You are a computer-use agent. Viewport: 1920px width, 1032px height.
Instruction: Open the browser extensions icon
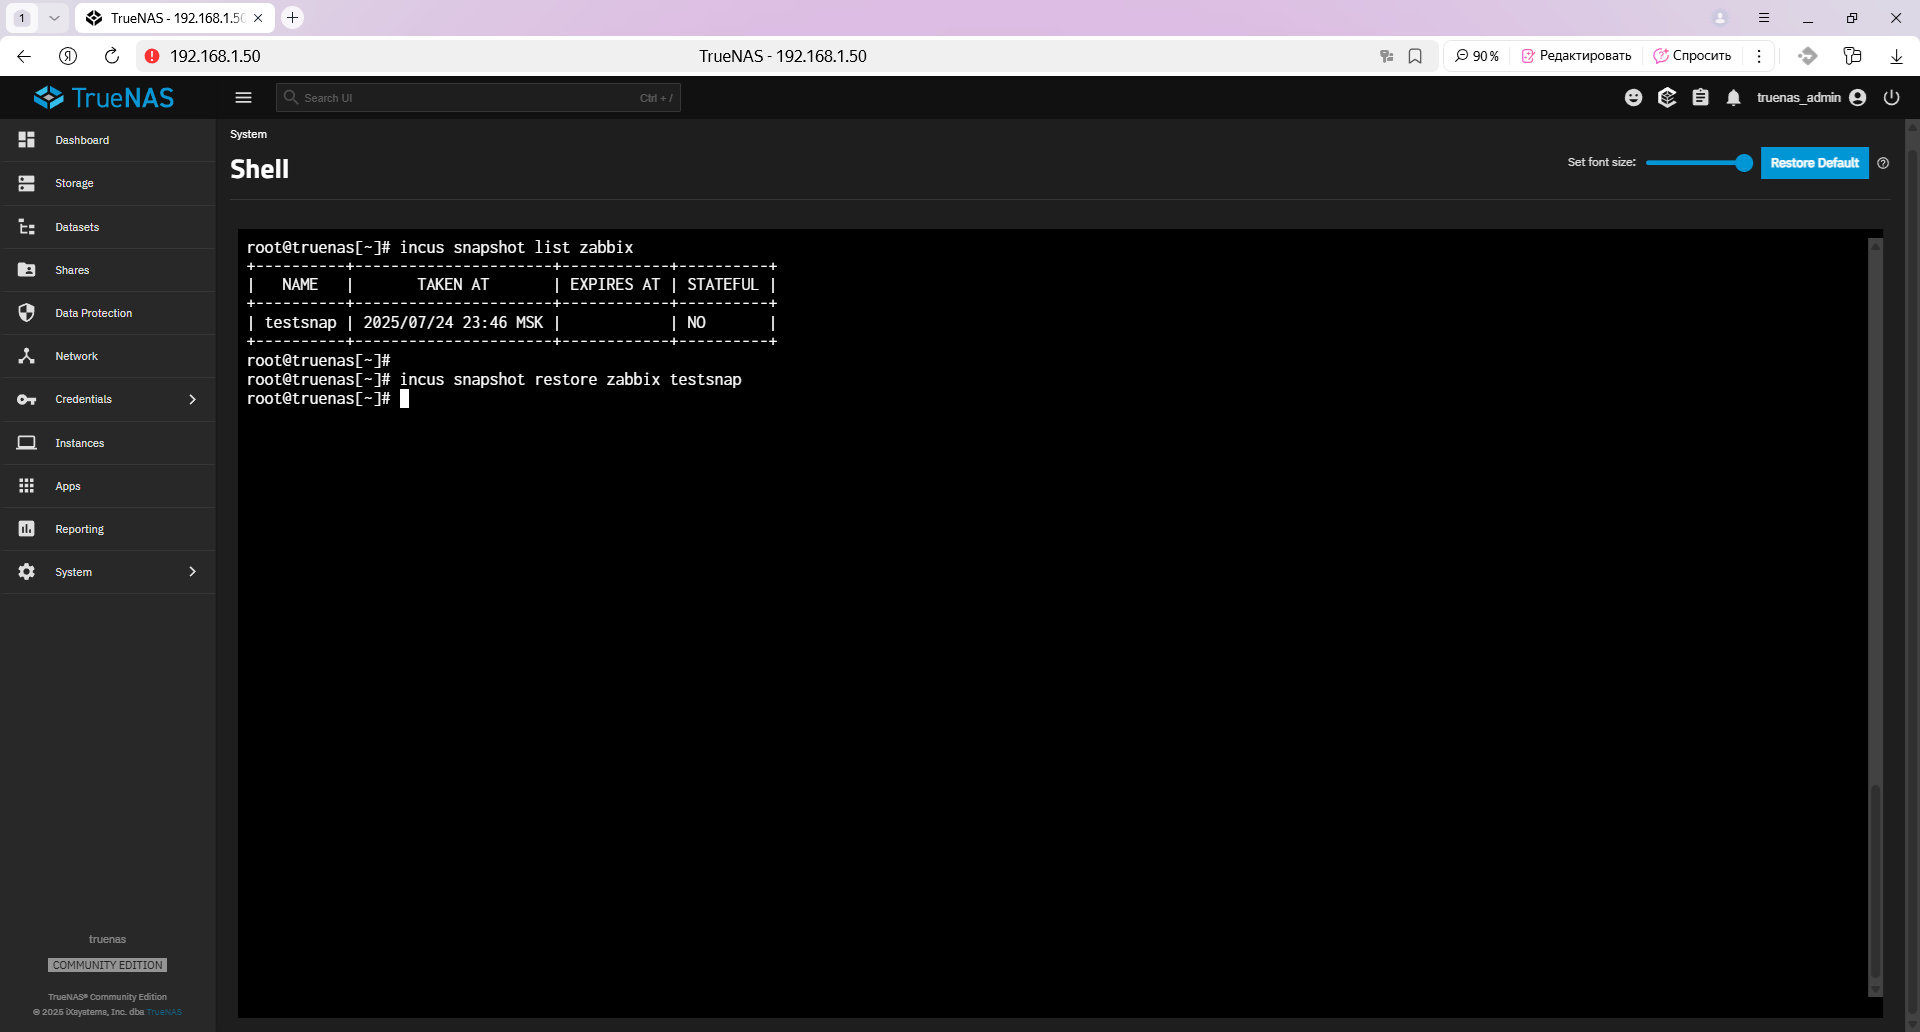coord(1852,56)
